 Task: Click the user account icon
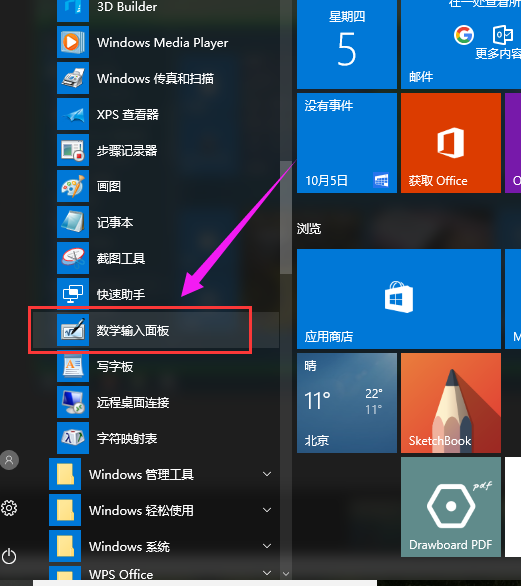(x=9, y=460)
